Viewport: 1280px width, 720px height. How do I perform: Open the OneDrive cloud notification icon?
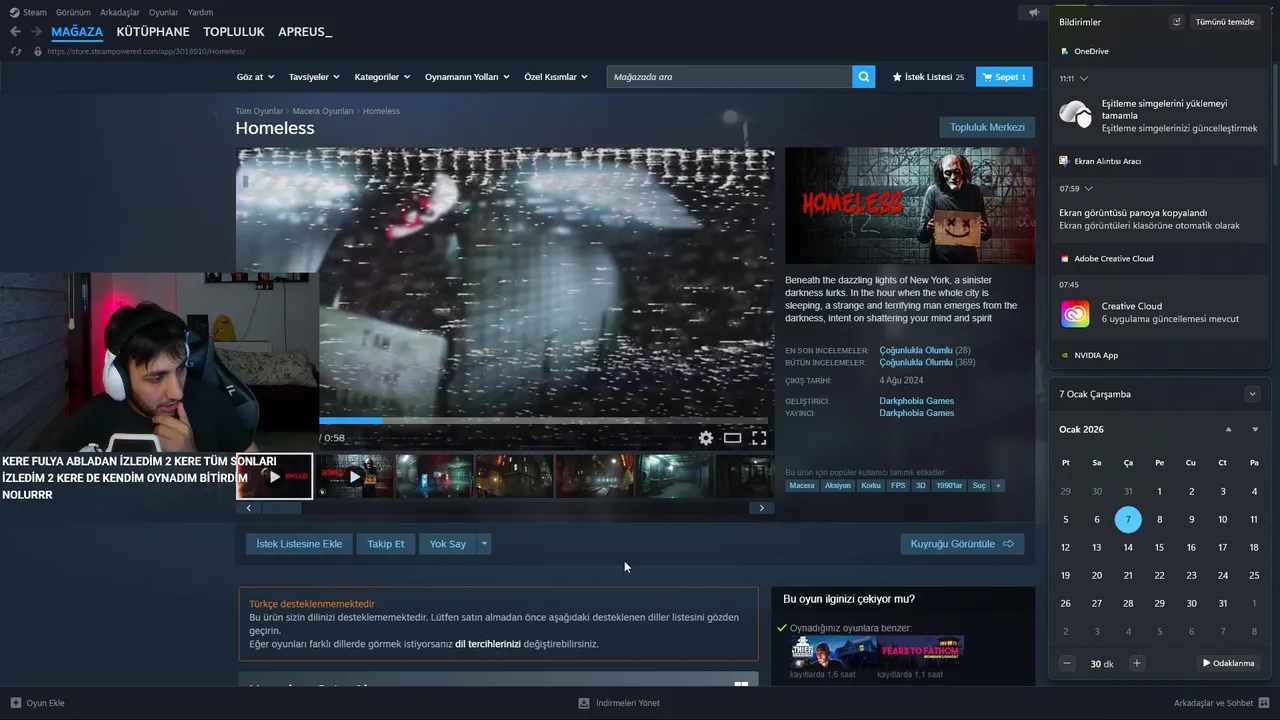point(1075,114)
